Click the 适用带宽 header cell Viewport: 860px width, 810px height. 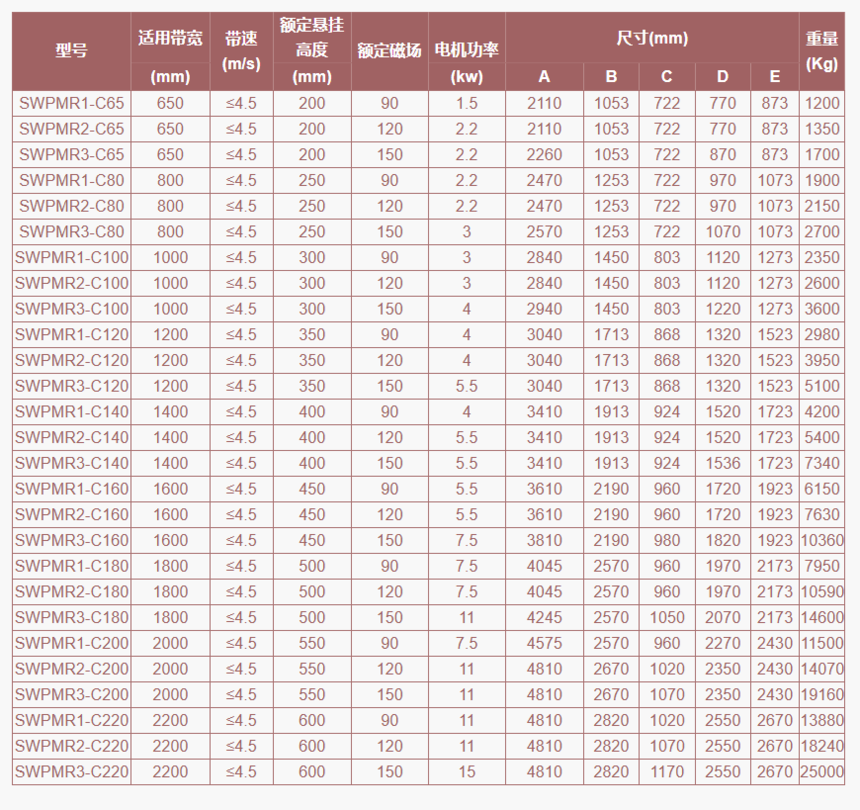tap(170, 51)
